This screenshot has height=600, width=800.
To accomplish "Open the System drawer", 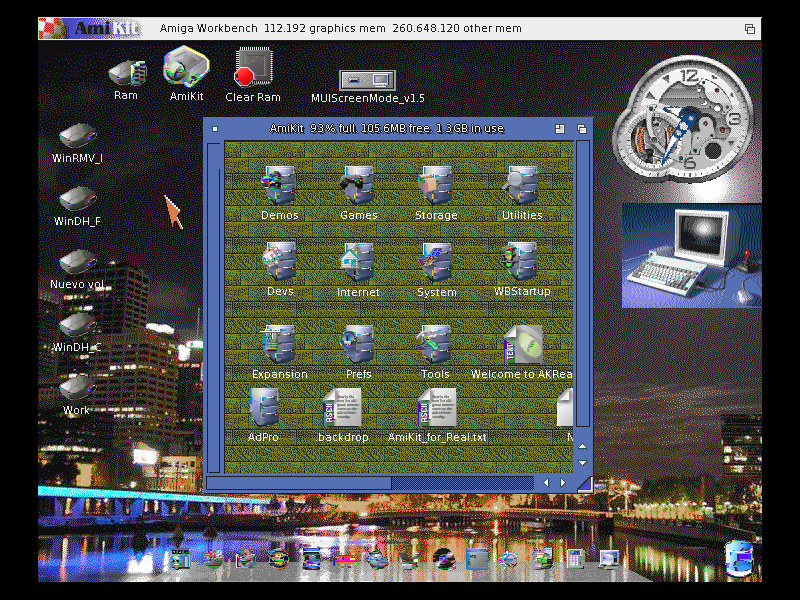I will 436,262.
